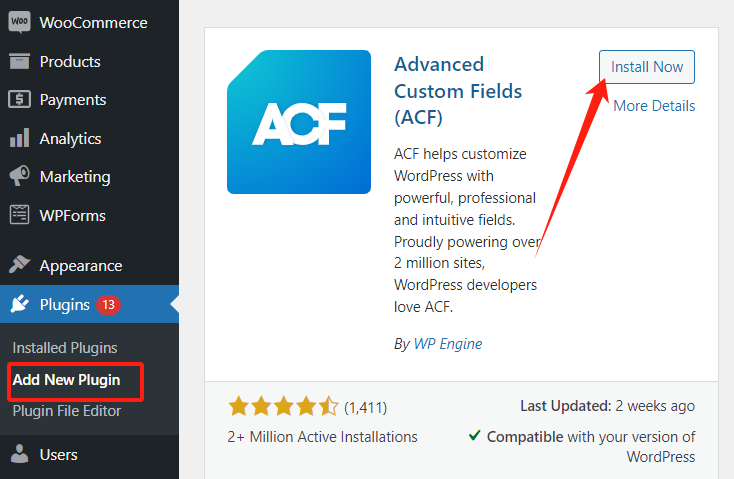Click the Marketing megaphone icon
This screenshot has width=734, height=479.
(19, 177)
